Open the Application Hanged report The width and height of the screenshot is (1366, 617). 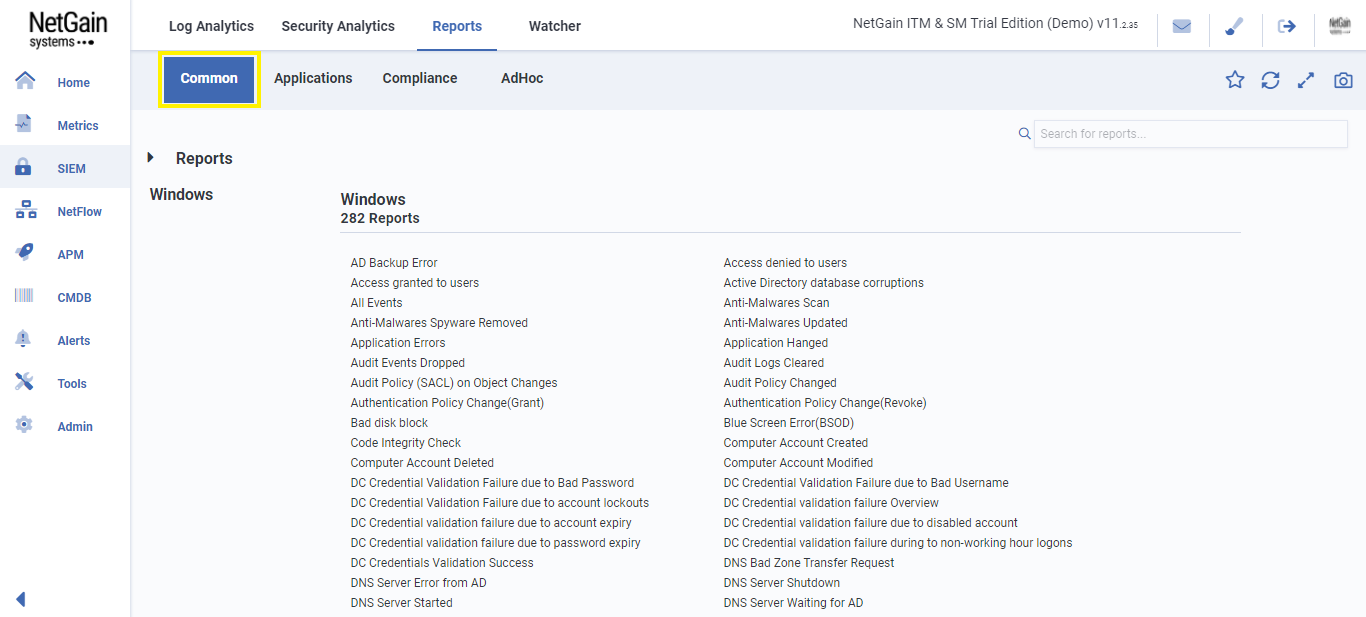tap(776, 343)
